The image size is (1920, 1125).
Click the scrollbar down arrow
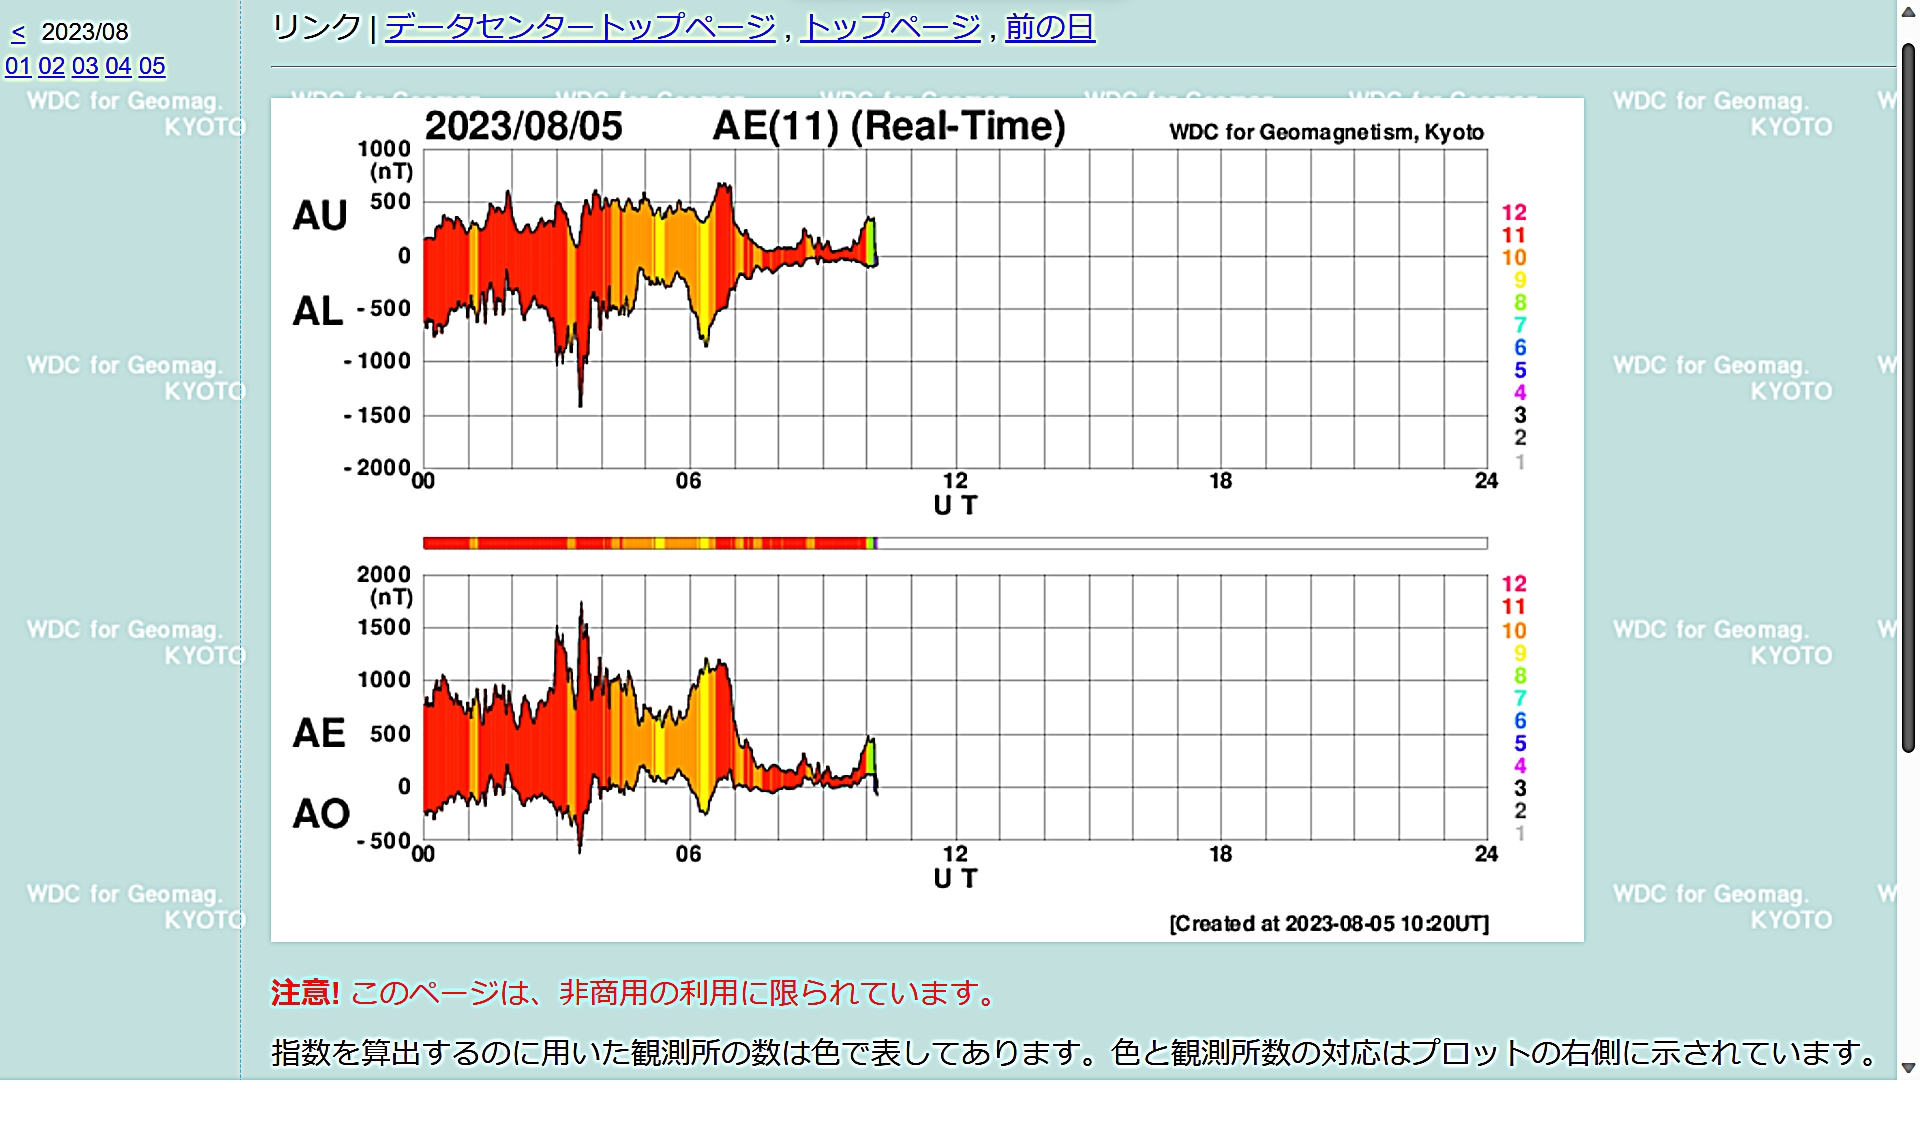pos(1908,1067)
